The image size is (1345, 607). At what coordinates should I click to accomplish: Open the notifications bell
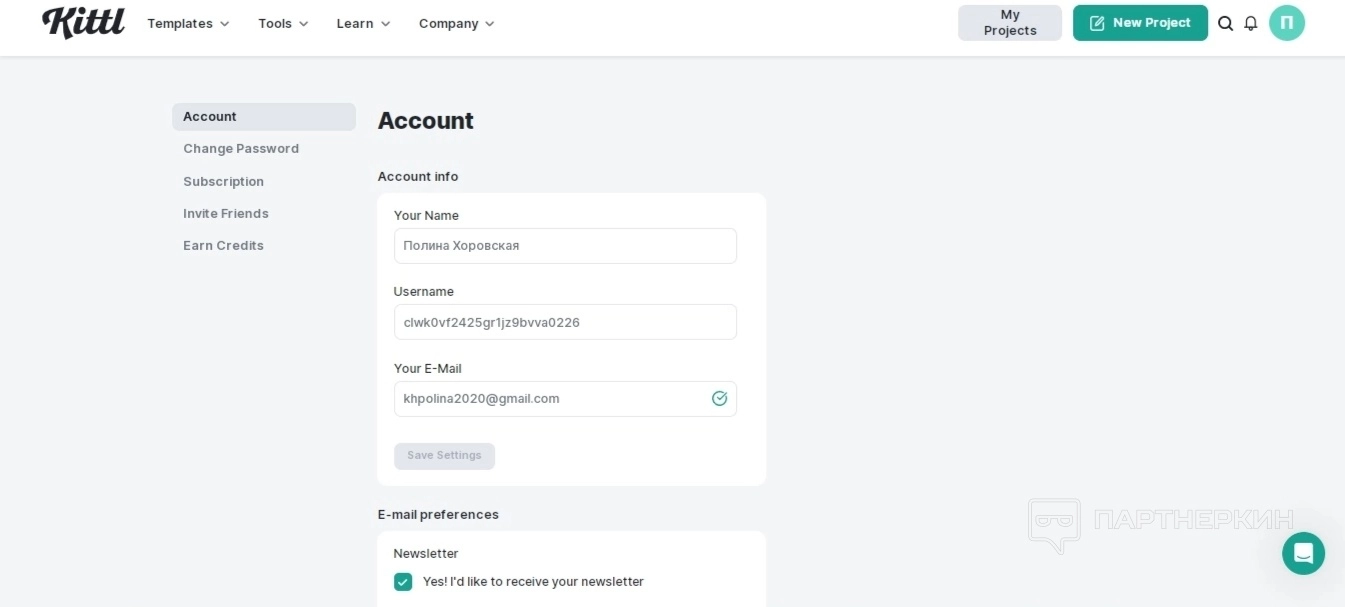pos(1250,23)
